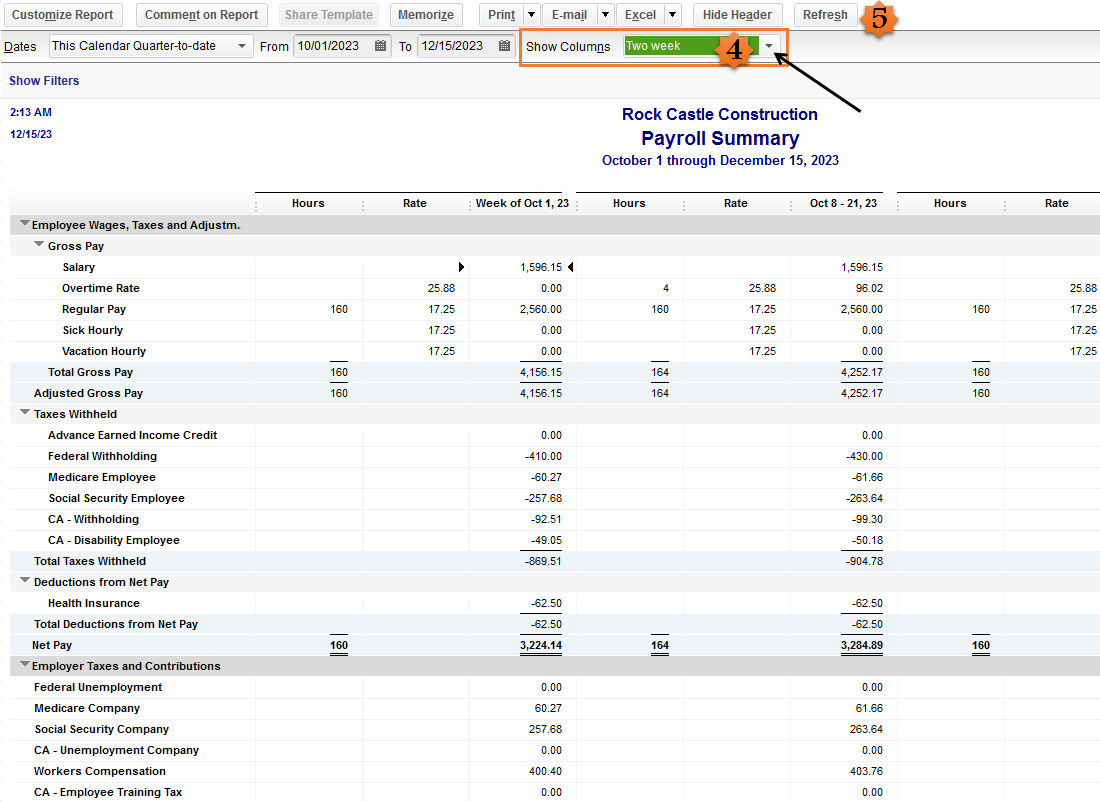The image size is (1100, 802).
Task: Select the Overtime Rate row label
Action: pyautogui.click(x=100, y=288)
